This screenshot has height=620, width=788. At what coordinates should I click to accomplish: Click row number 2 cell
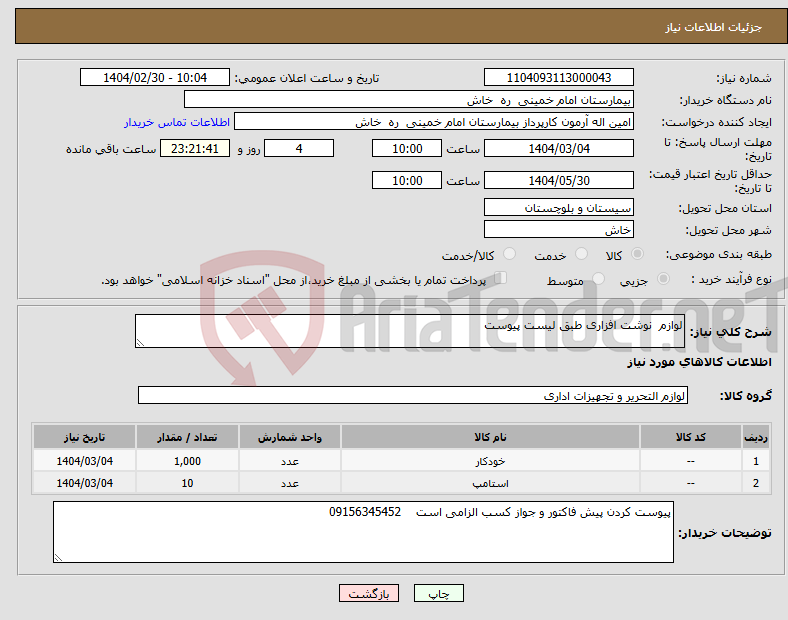tap(755, 483)
